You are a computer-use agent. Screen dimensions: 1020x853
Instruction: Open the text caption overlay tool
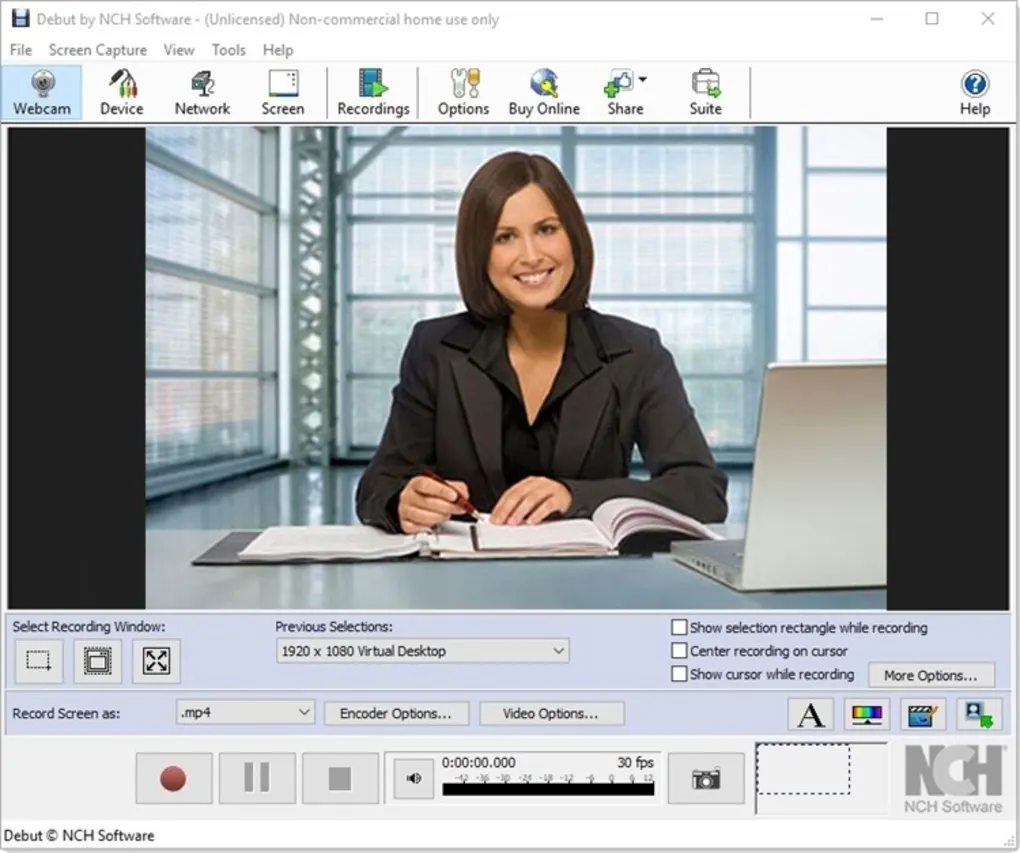pyautogui.click(x=810, y=713)
